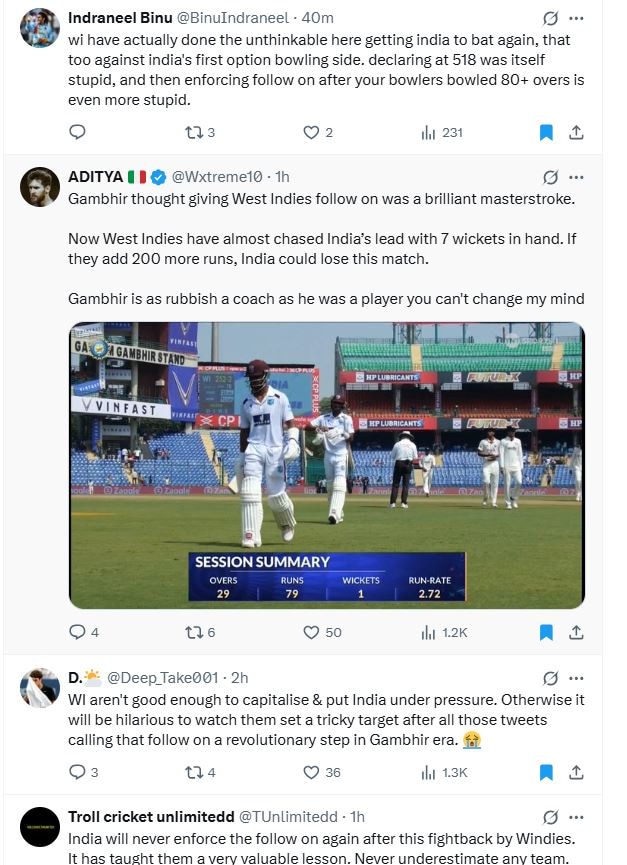
Task: Open ADITYA's profile avatar
Action: 40,187
